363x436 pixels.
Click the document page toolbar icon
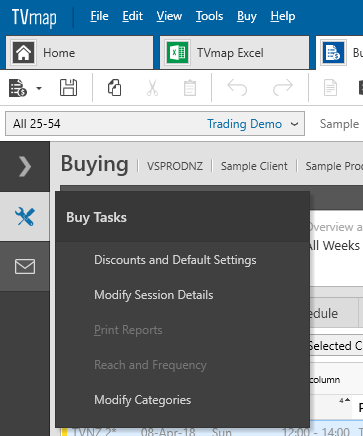[x=330, y=88]
